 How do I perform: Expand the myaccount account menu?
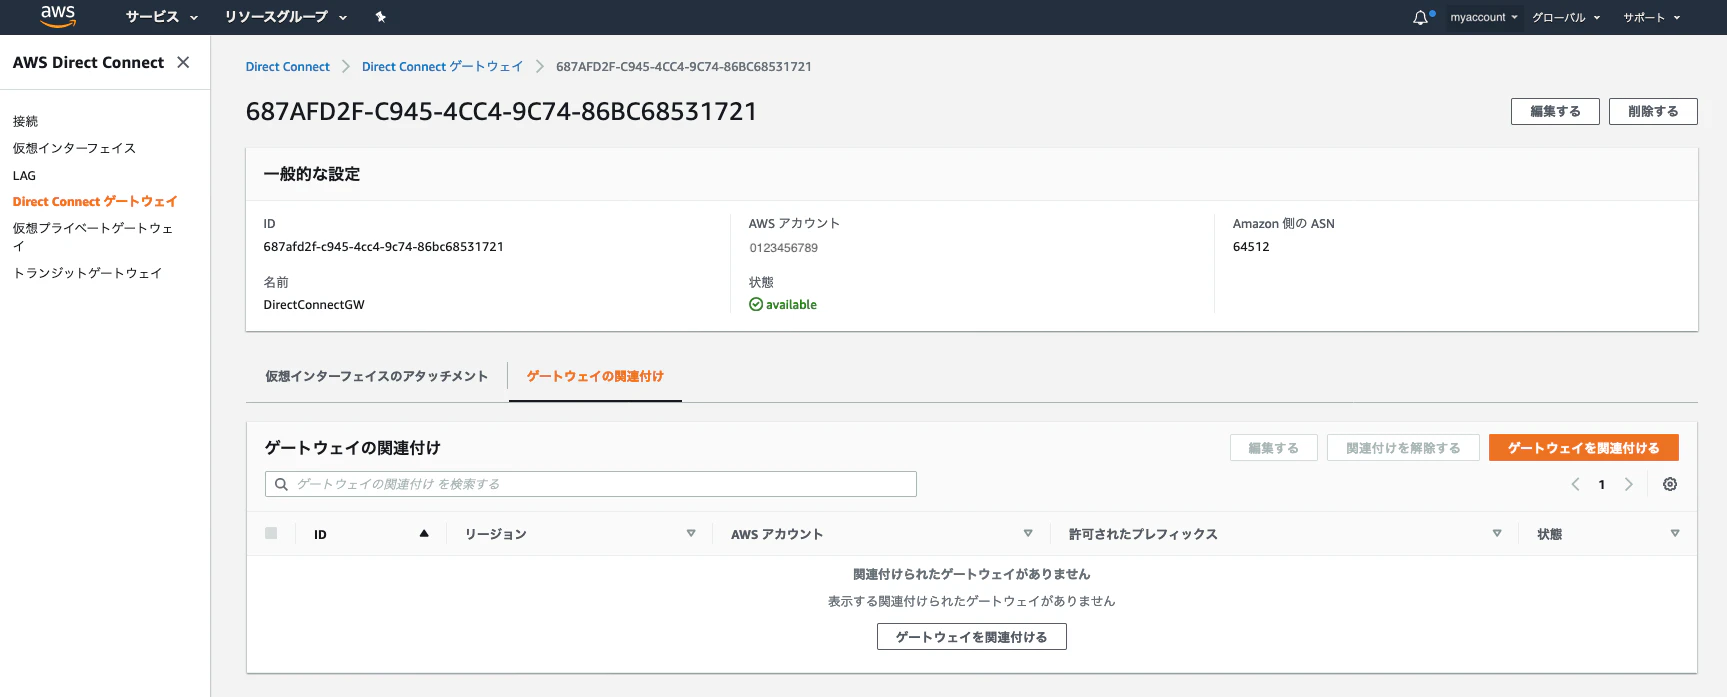tap(1484, 17)
